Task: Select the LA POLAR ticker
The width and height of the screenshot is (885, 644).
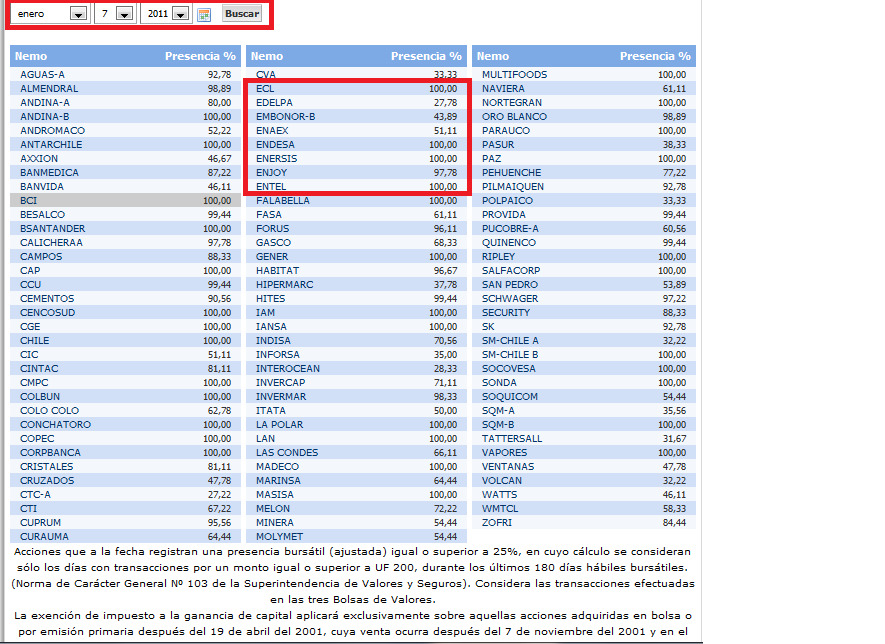Action: coord(279,424)
